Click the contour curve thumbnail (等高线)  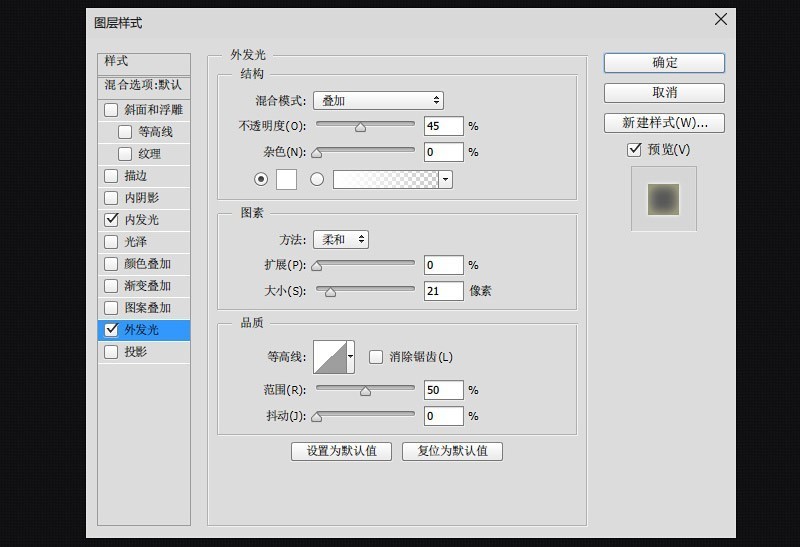point(329,357)
